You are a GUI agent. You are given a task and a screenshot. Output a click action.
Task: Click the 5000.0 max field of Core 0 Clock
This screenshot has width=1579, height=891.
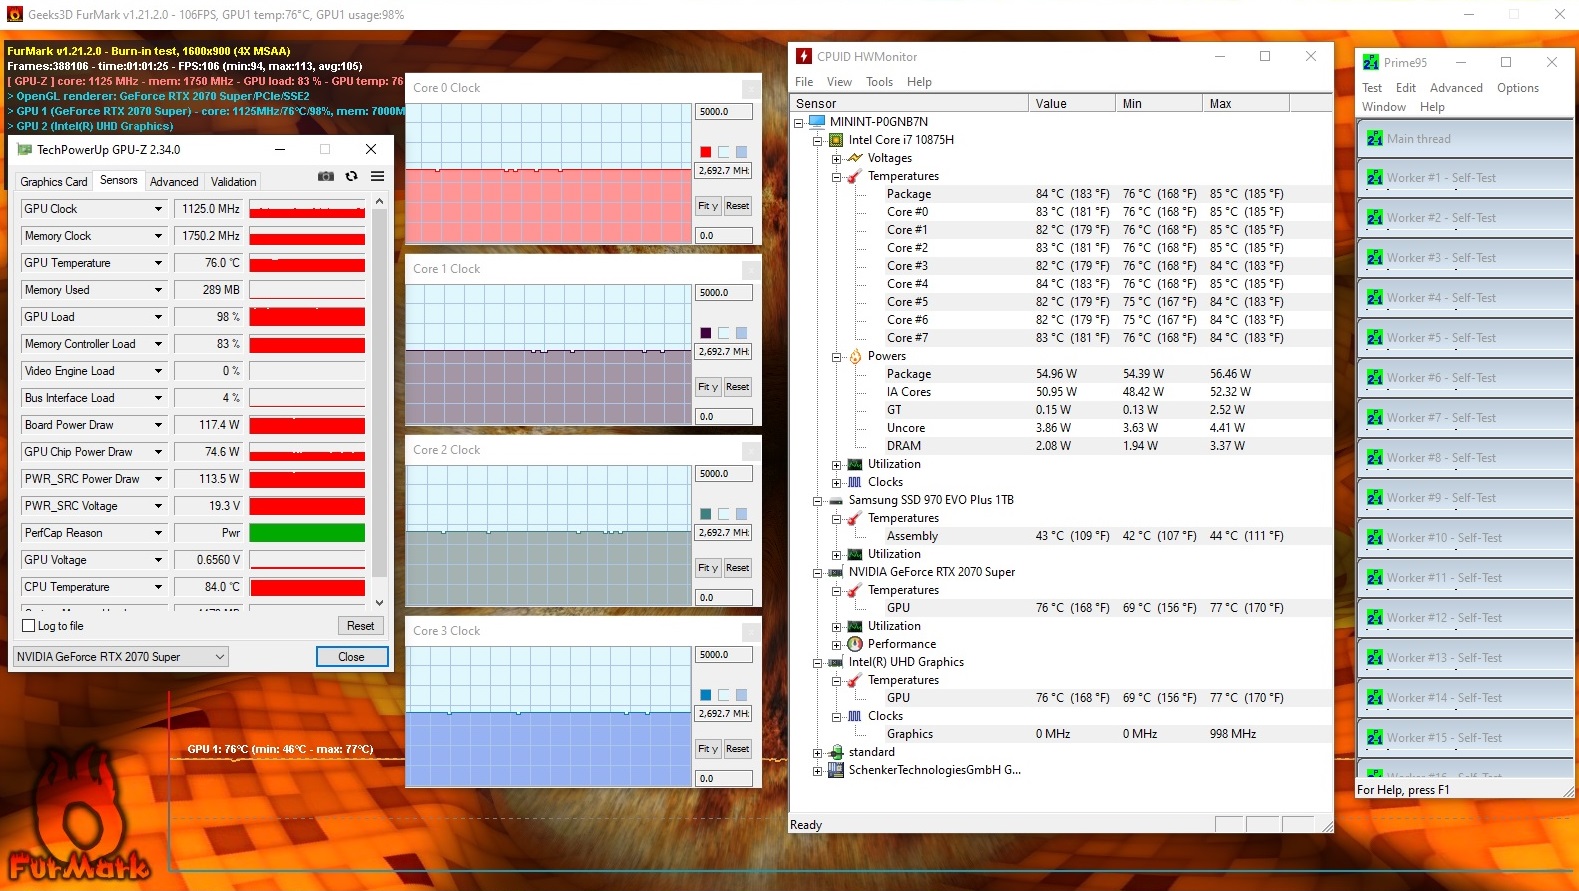pyautogui.click(x=723, y=112)
